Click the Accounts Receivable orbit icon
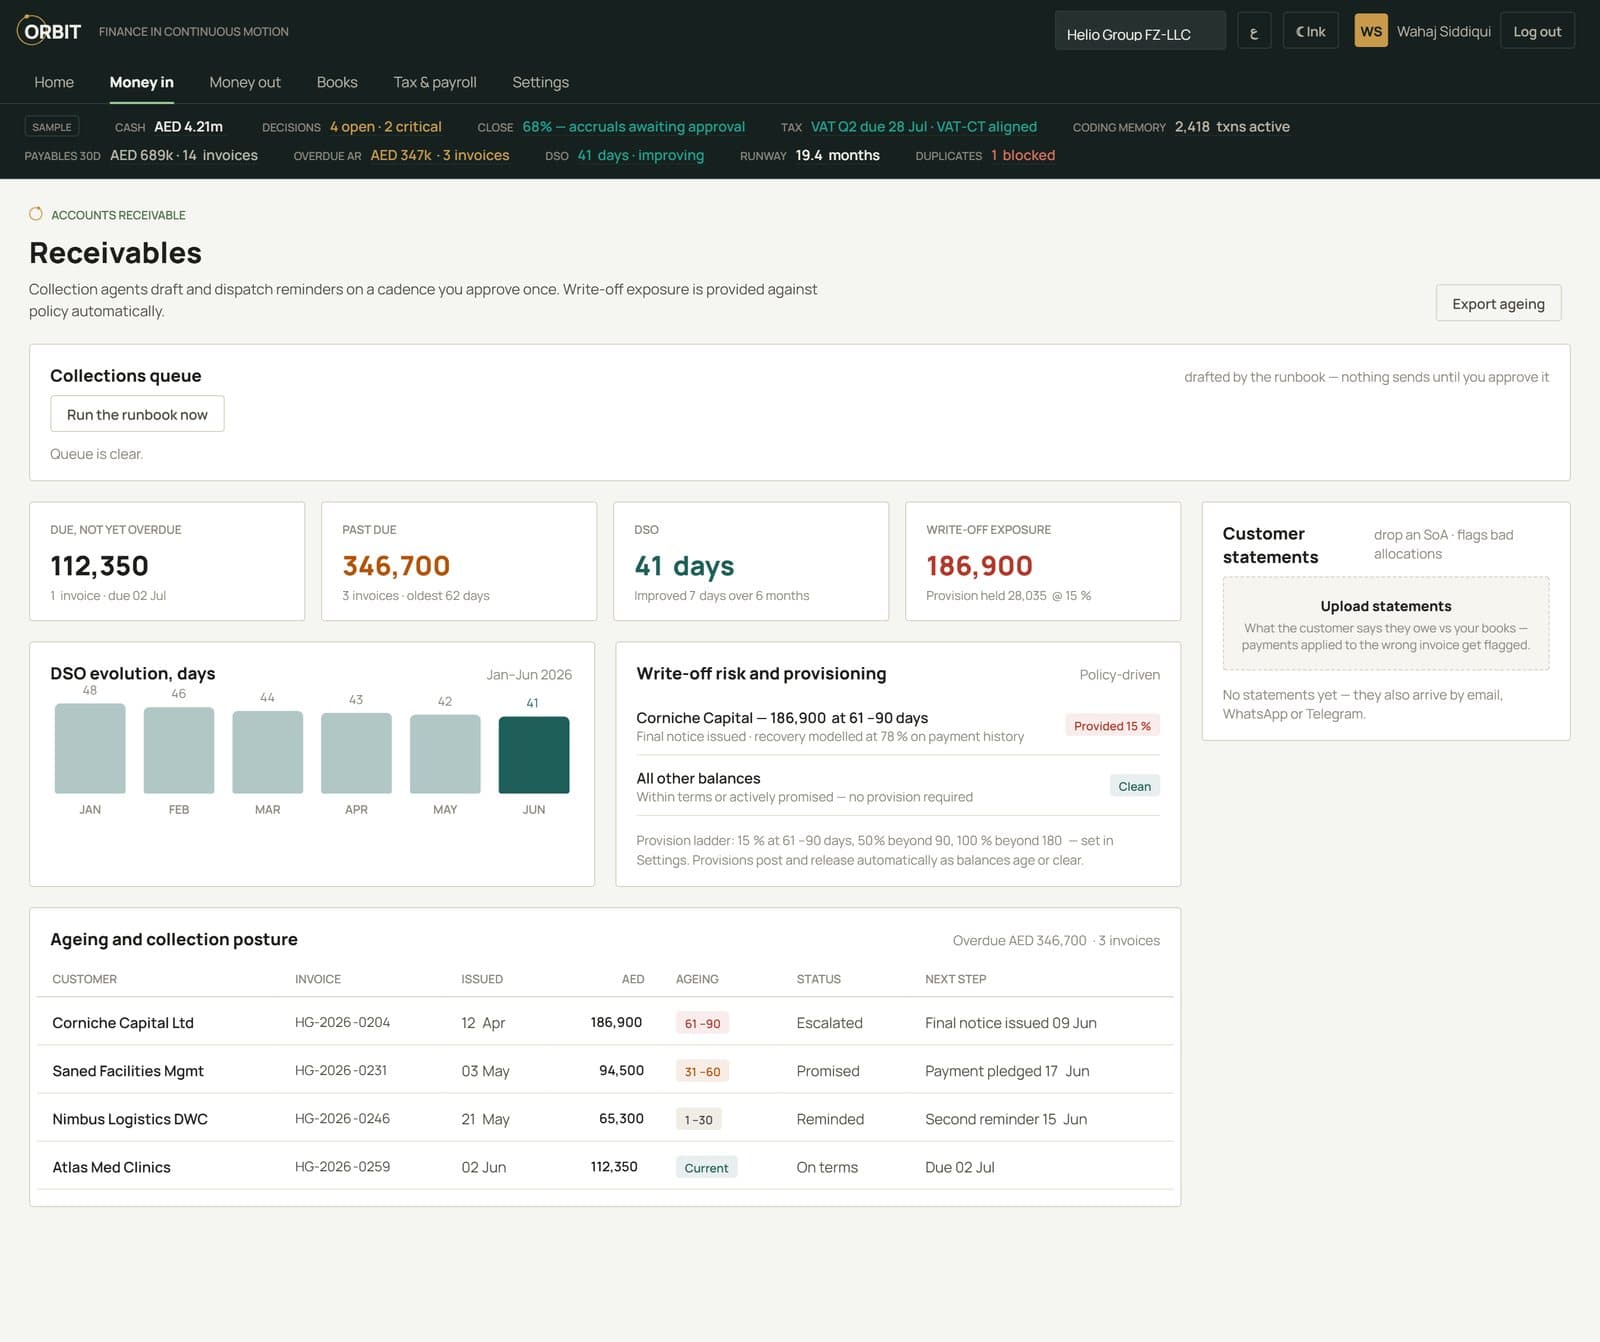Viewport: 1600px width, 1342px height. 36,214
